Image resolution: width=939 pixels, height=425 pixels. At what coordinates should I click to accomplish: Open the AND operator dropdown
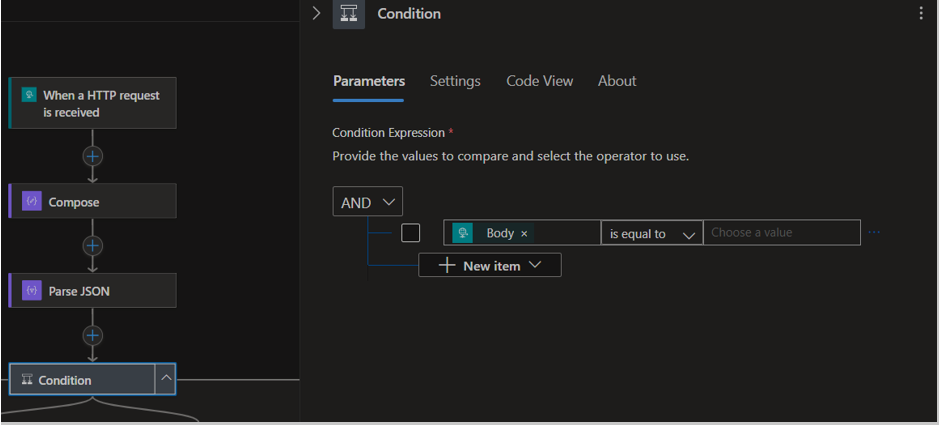point(368,202)
